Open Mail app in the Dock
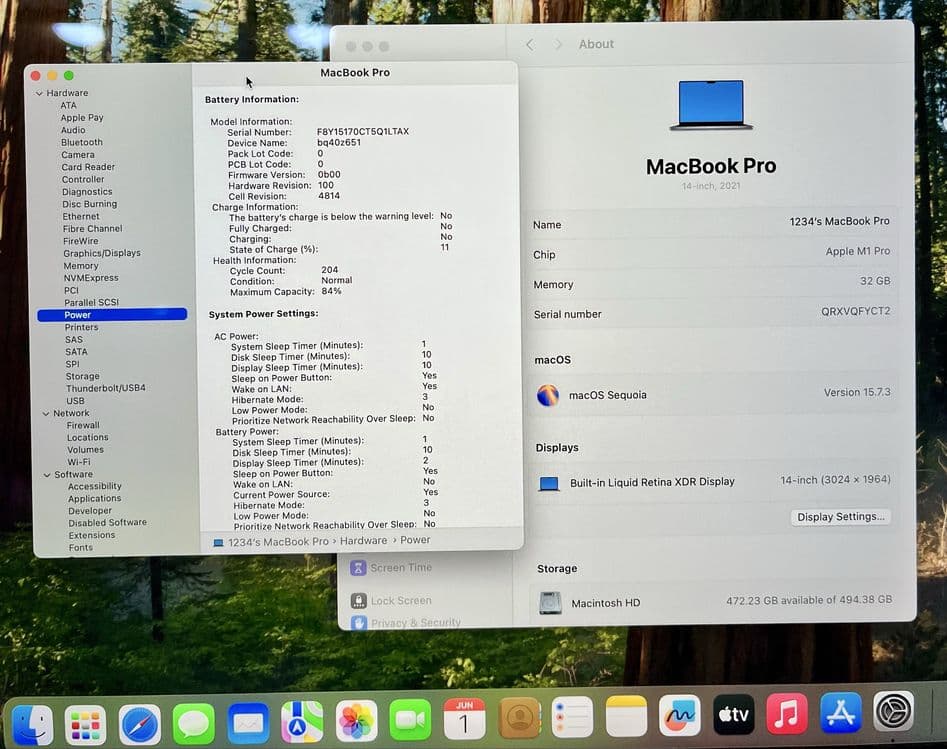Screen dimensions: 947x749 [248, 722]
